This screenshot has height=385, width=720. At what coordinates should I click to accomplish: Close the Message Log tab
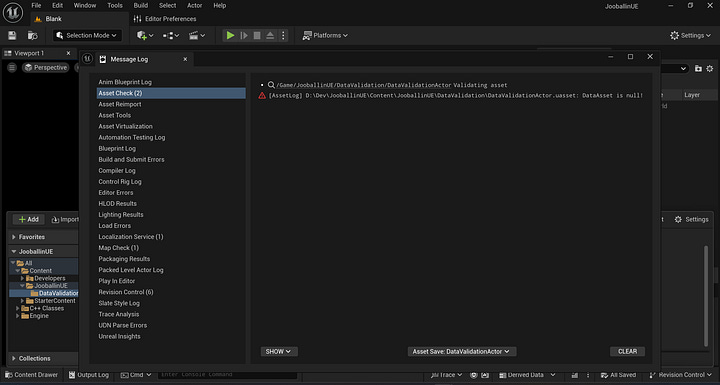click(x=185, y=59)
